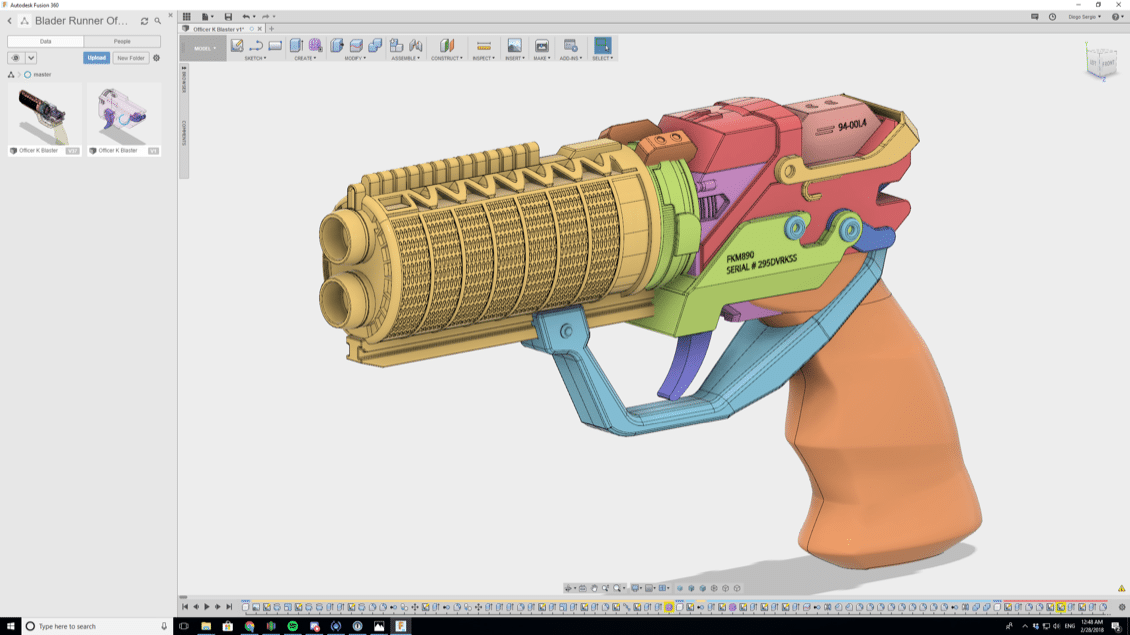Image resolution: width=1130 pixels, height=635 pixels.
Task: Expand the INSERT menu
Action: (x=515, y=58)
